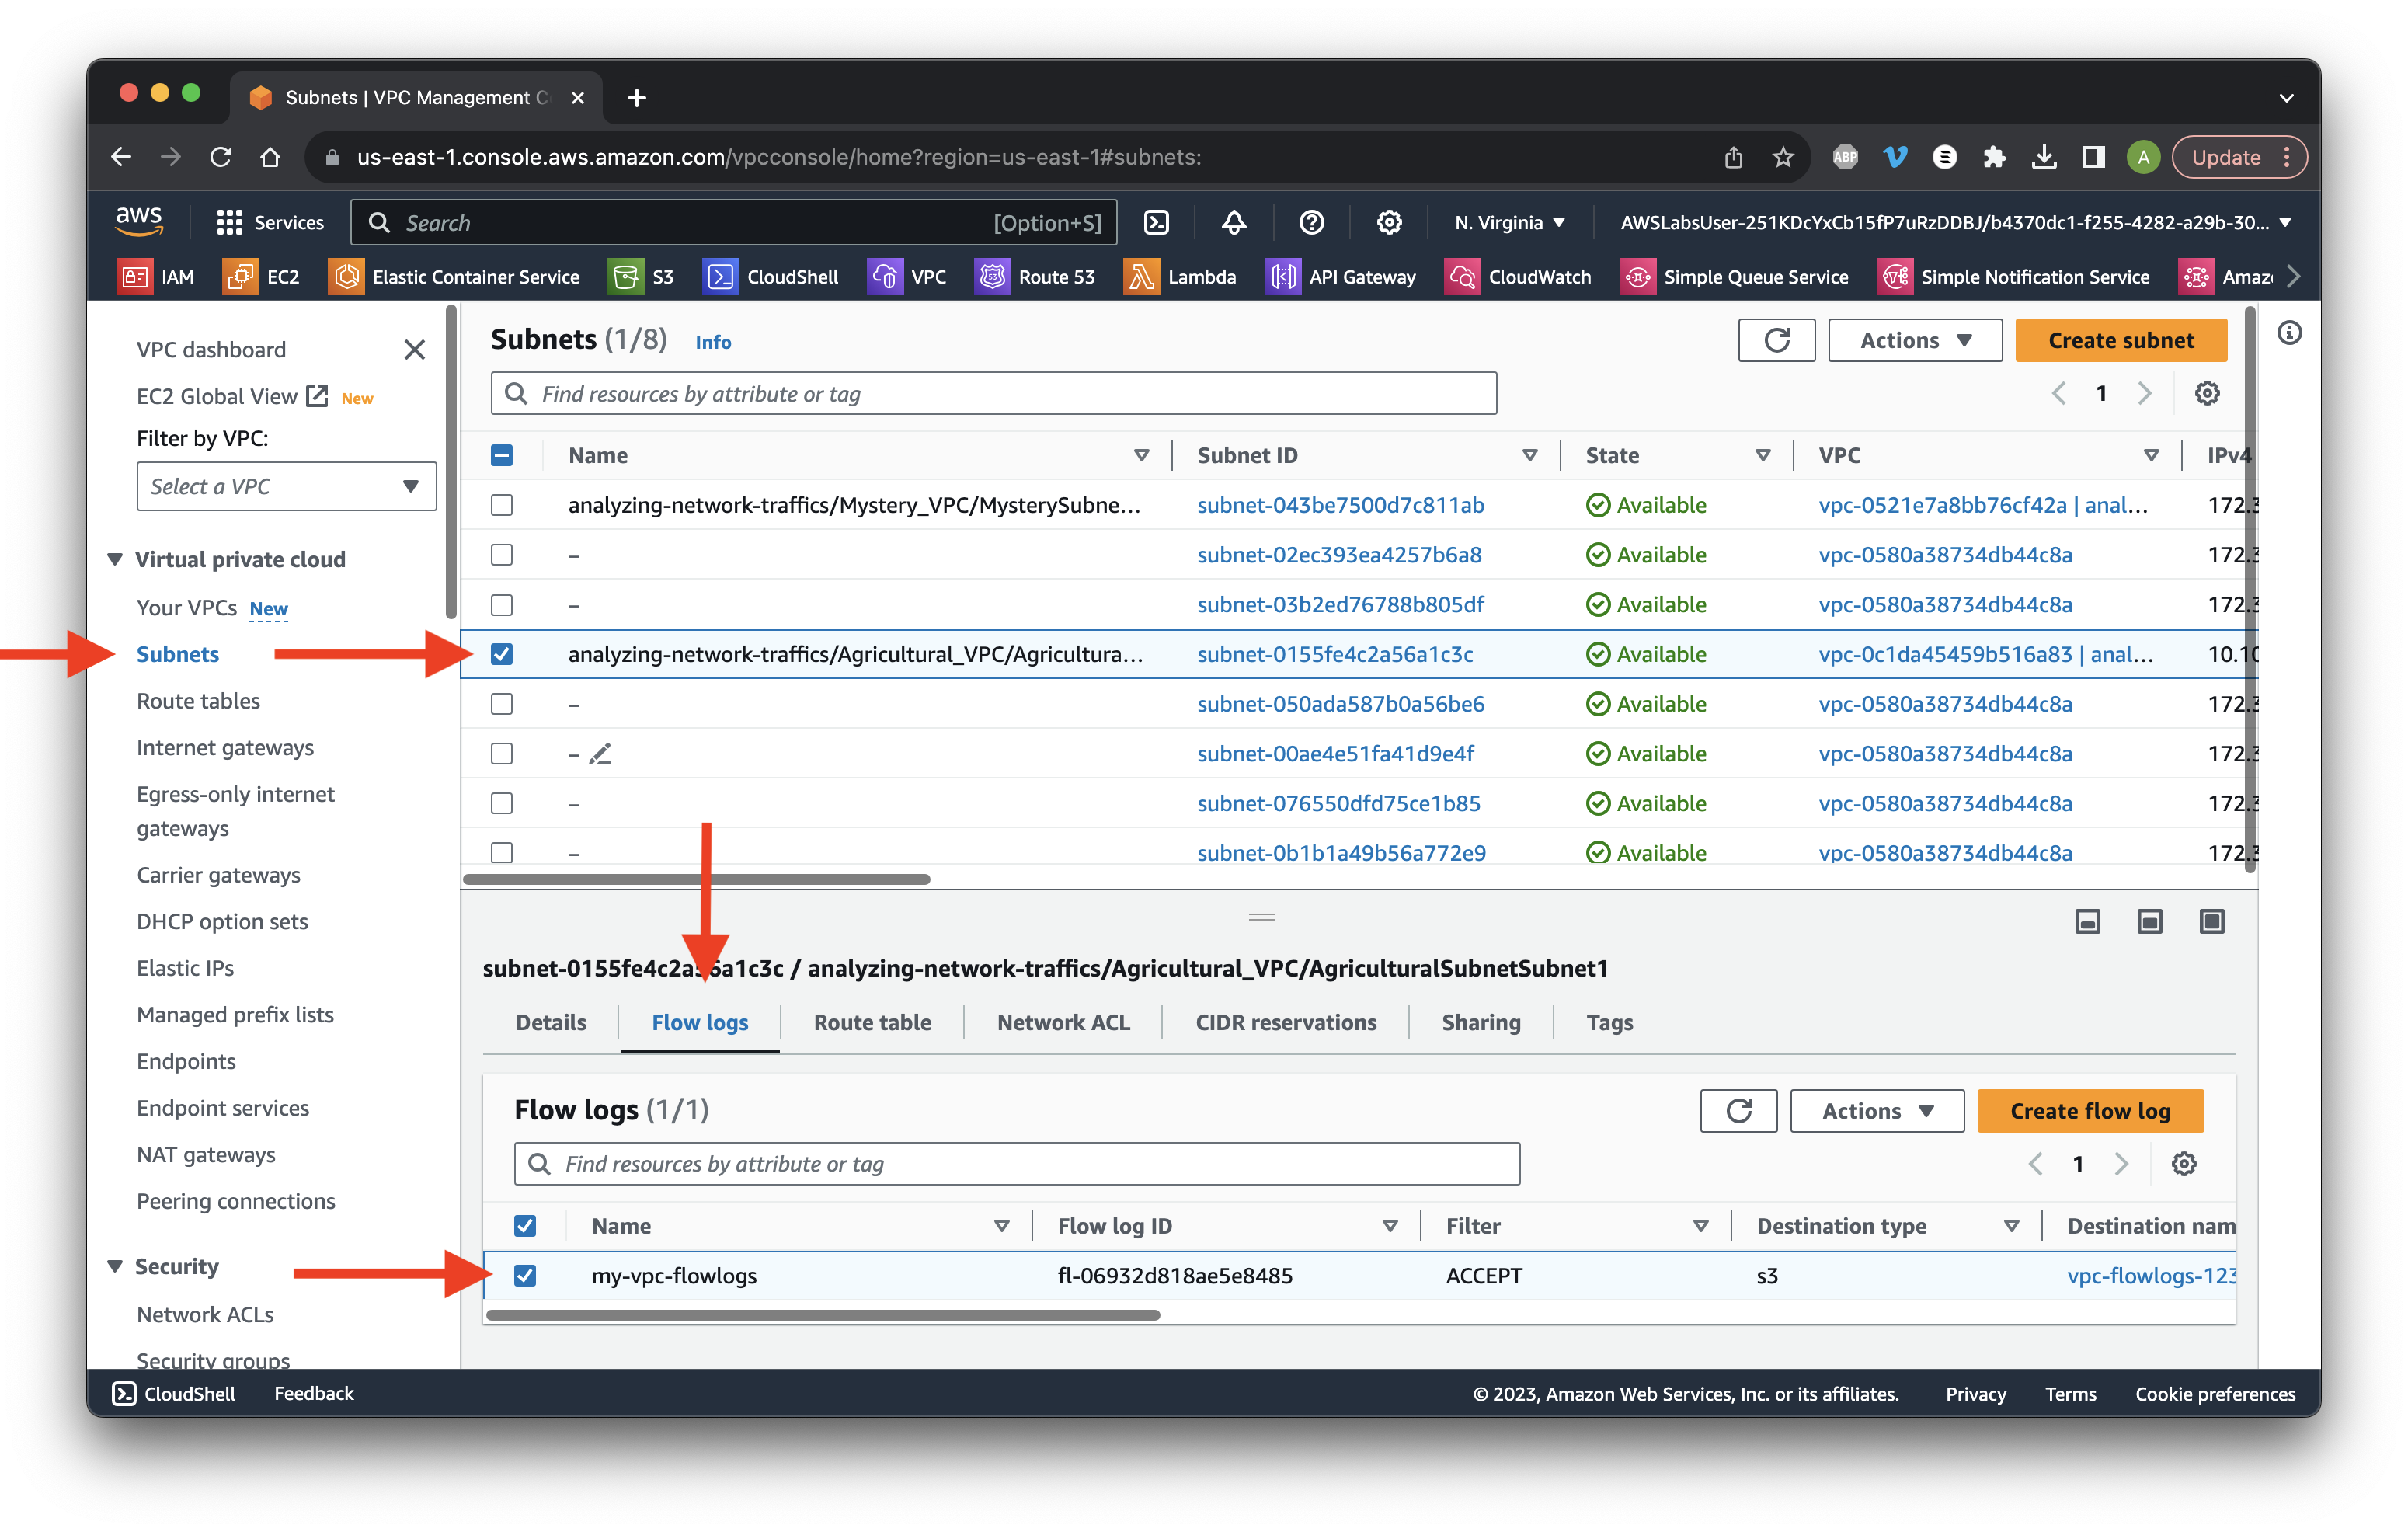Launch CloudShell from the top navigation bar

[x=1156, y=222]
